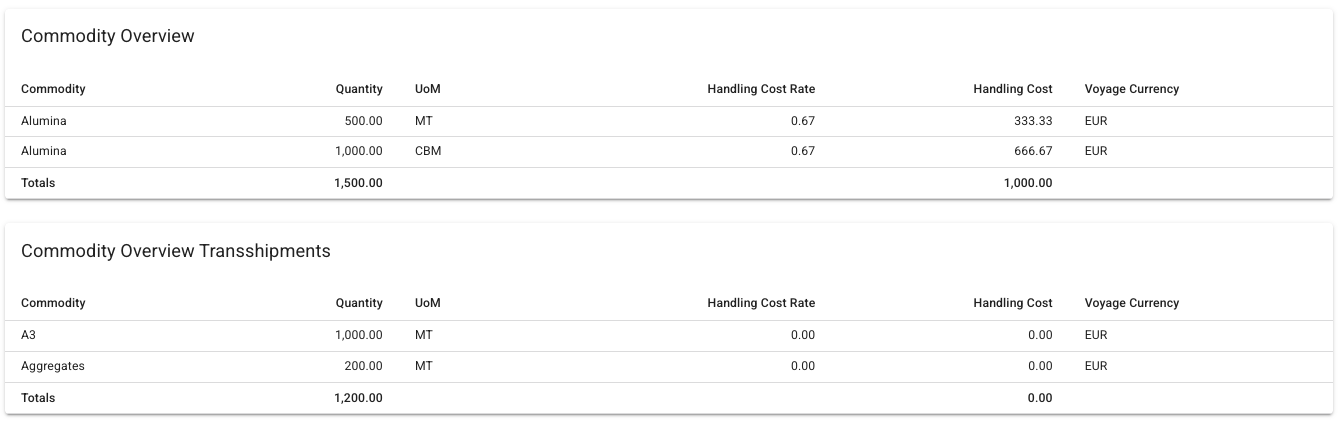Image resolution: width=1340 pixels, height=421 pixels.
Task: Click the EUR currency in the A3 row
Action: tap(1096, 335)
